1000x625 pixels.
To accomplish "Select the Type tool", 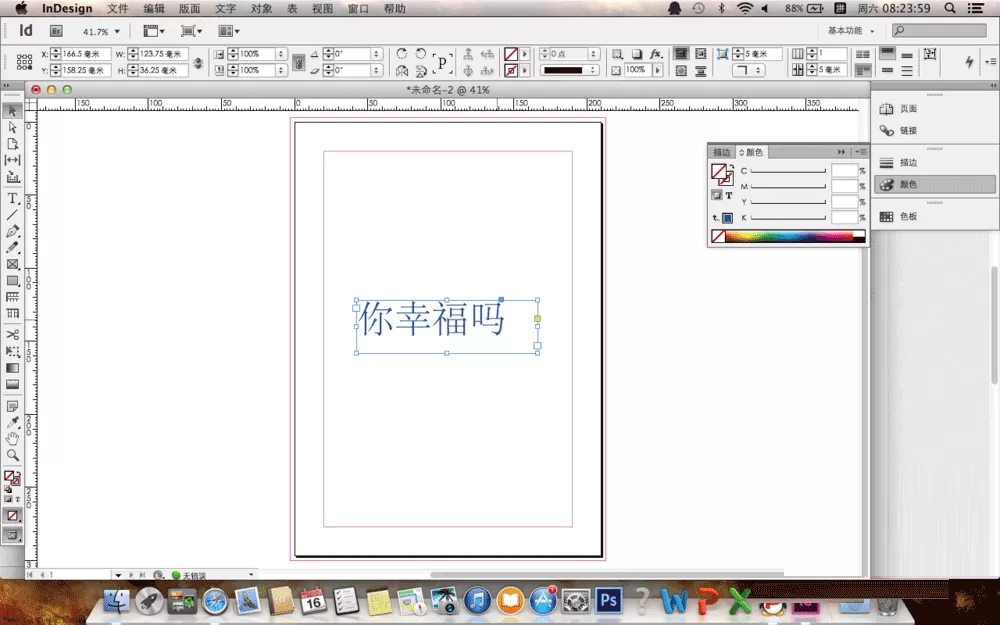I will (x=12, y=199).
